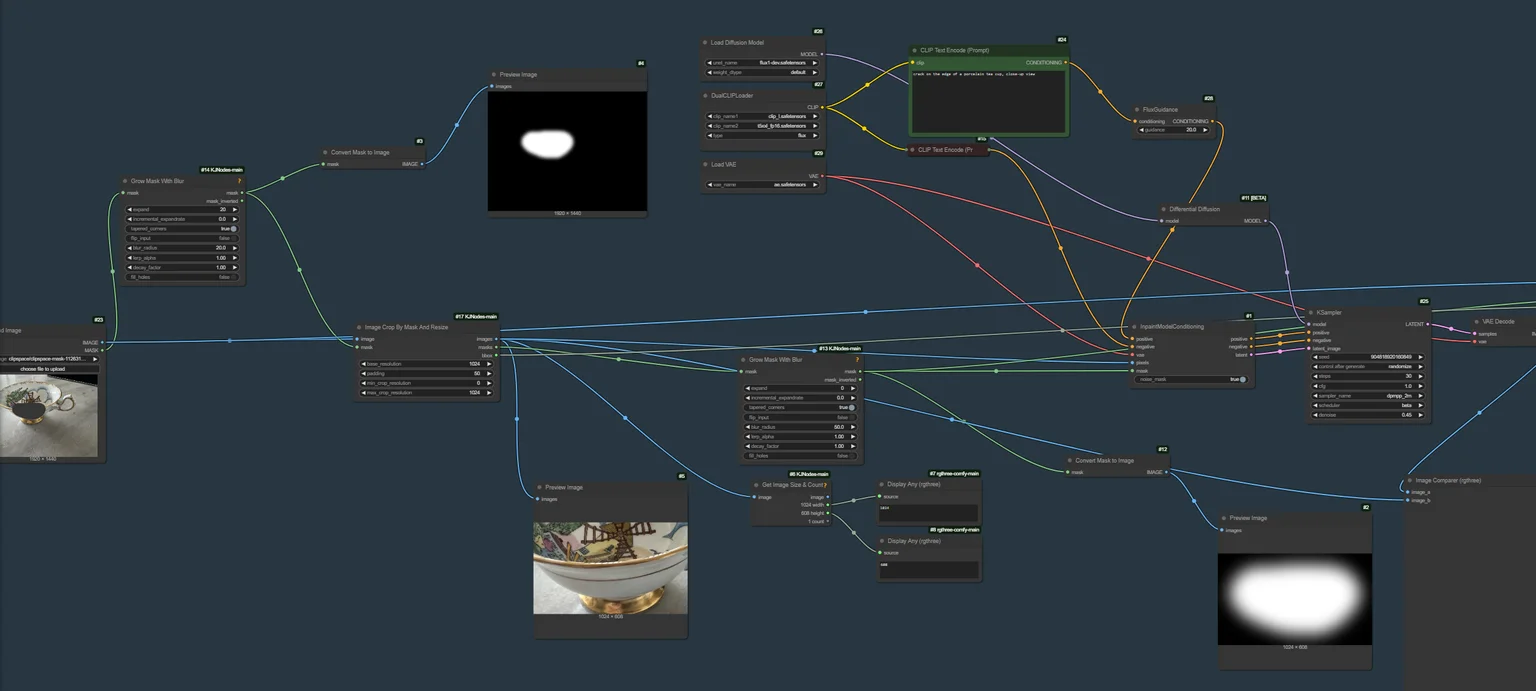Screen dimensions: 1536x691
Task: Click the #7 rgthree-comfy-main badge
Action: (955, 473)
